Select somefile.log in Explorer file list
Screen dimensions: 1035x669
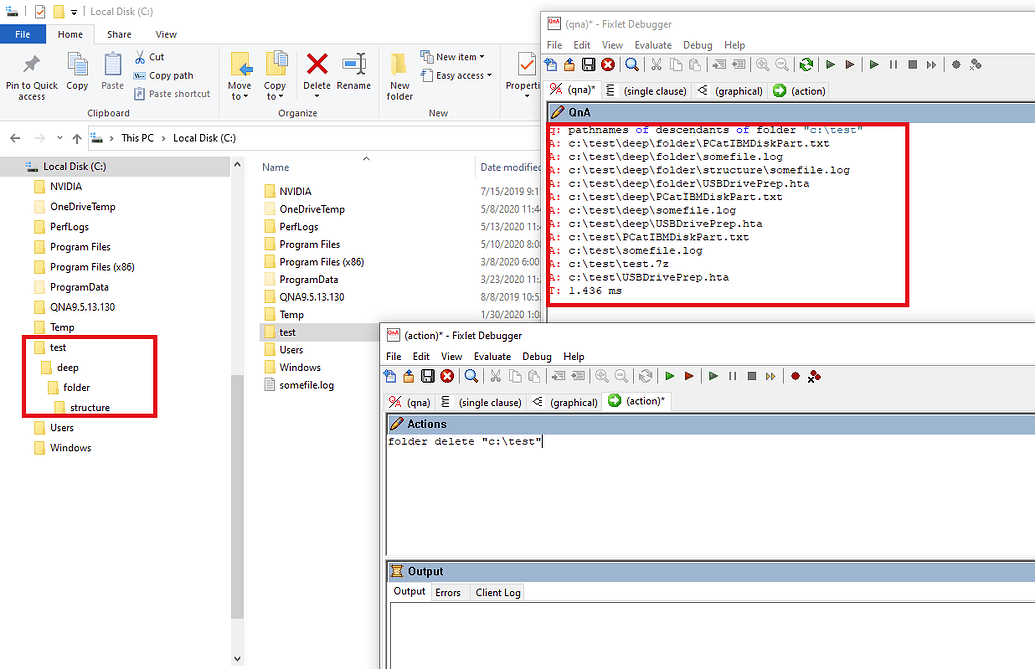point(306,385)
